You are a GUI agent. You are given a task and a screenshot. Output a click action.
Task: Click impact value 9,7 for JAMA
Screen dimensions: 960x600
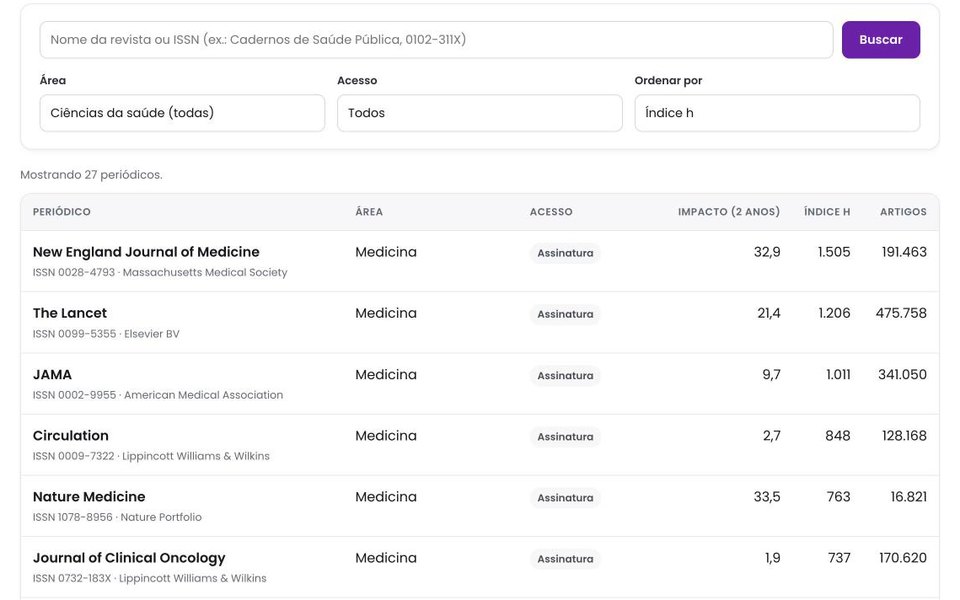point(771,374)
